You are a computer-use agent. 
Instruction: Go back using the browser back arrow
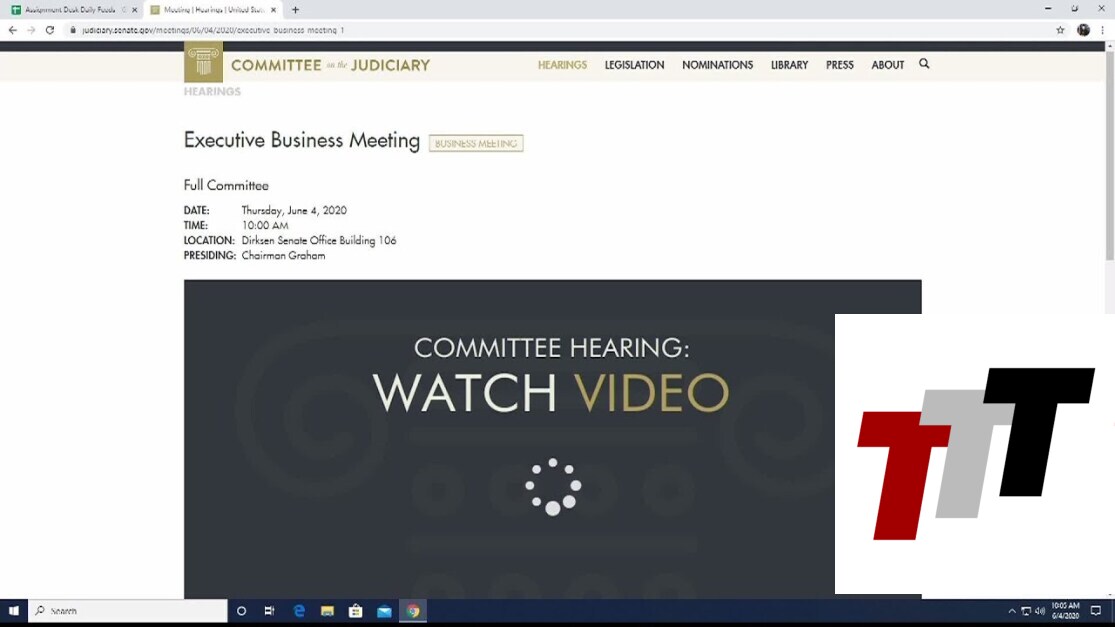coord(13,30)
